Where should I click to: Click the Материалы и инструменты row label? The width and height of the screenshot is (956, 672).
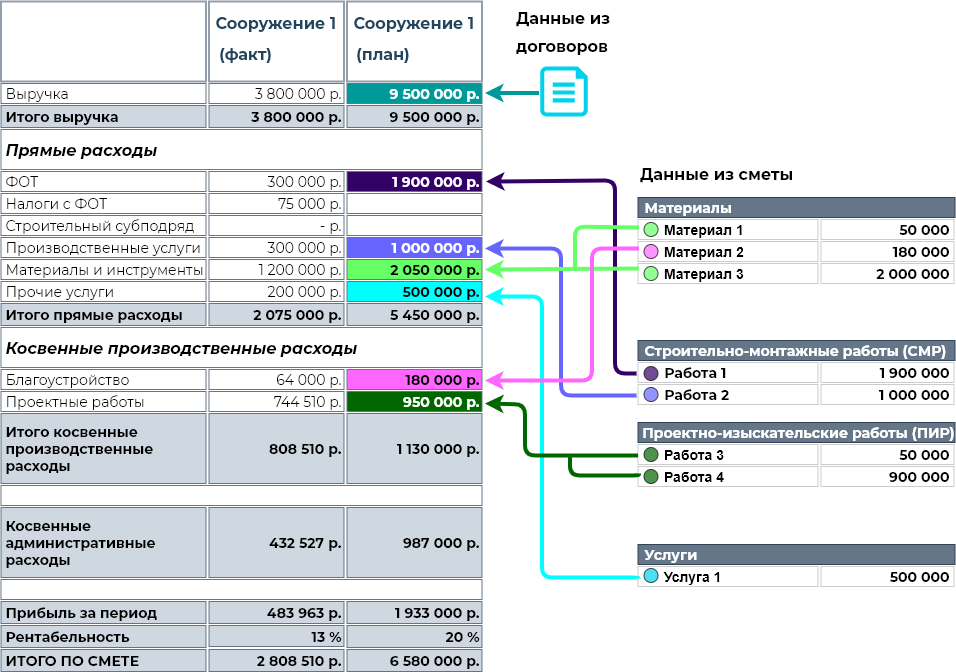104,270
